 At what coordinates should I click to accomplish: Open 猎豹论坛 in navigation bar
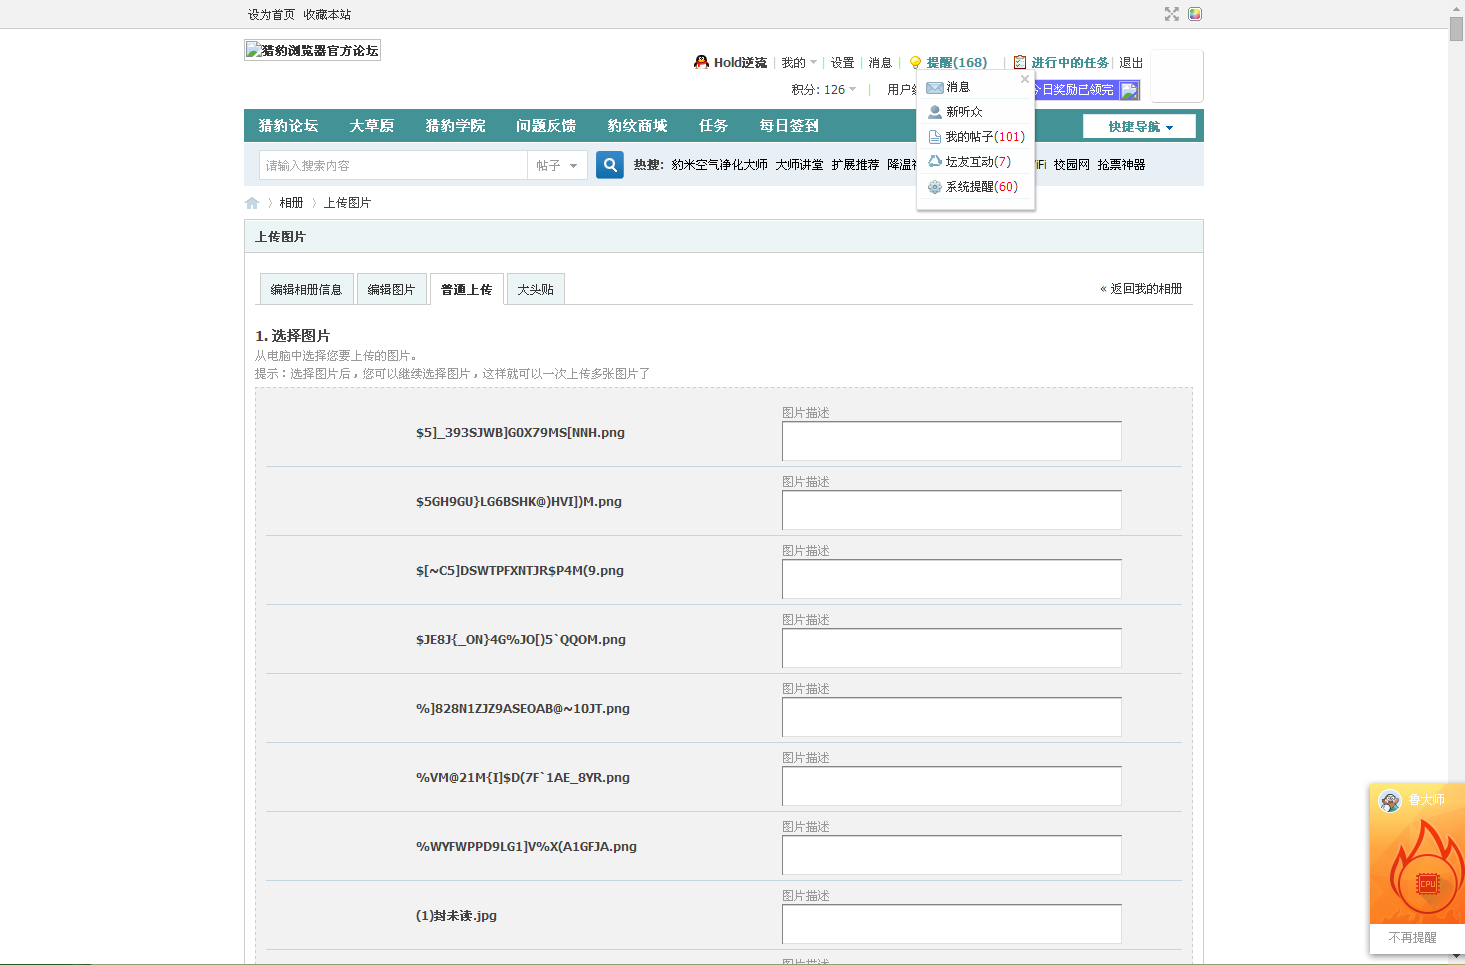pyautogui.click(x=288, y=125)
